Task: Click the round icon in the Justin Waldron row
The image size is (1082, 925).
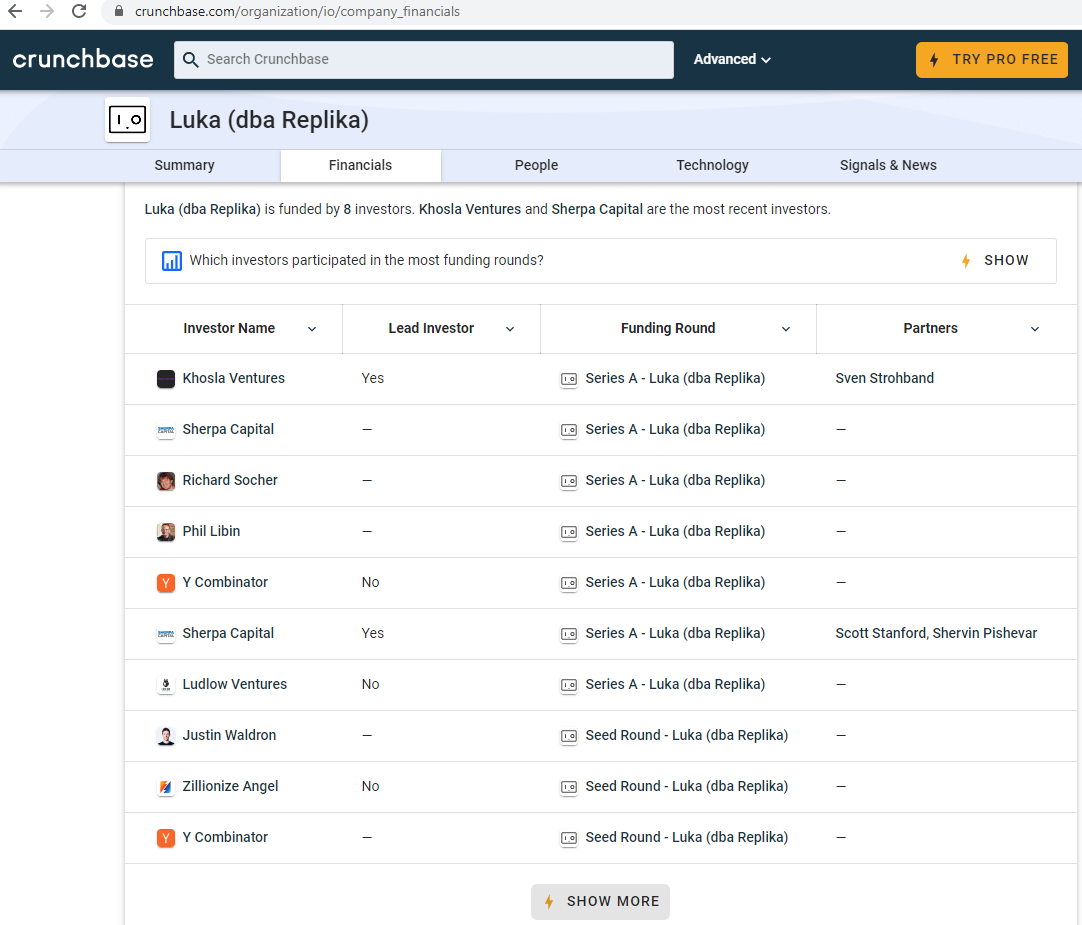Action: tap(569, 736)
